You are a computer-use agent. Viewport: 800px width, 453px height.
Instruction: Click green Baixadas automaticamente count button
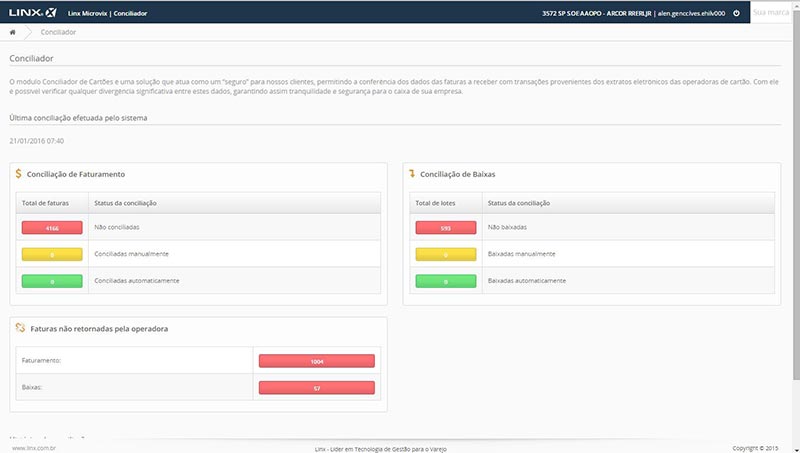(x=445, y=281)
